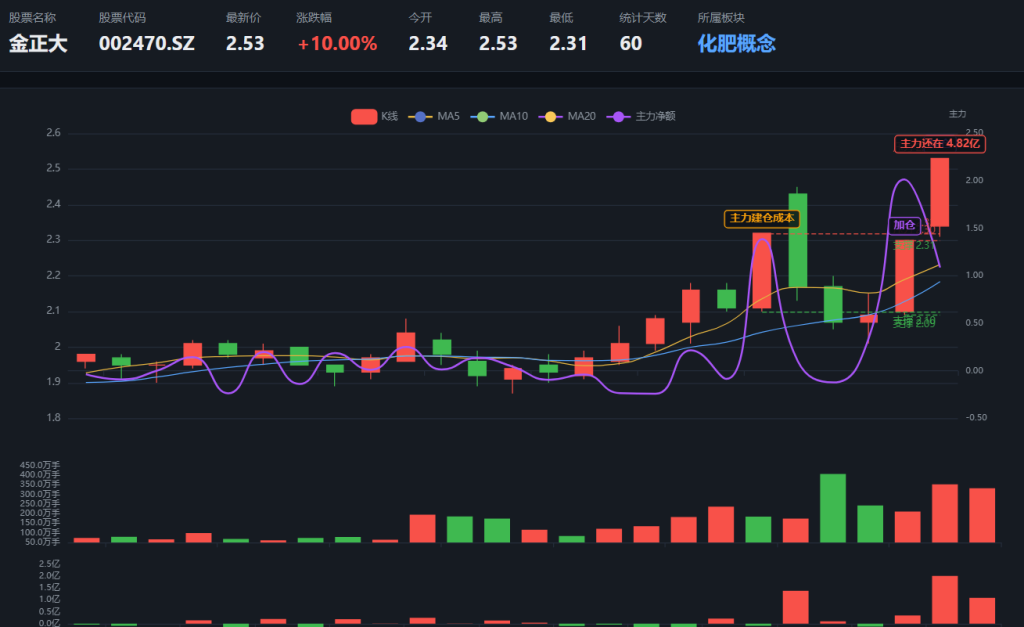Screen dimensions: 1024x627
Task: Click the 股票代码 header label
Action: pyautogui.click(x=122, y=18)
